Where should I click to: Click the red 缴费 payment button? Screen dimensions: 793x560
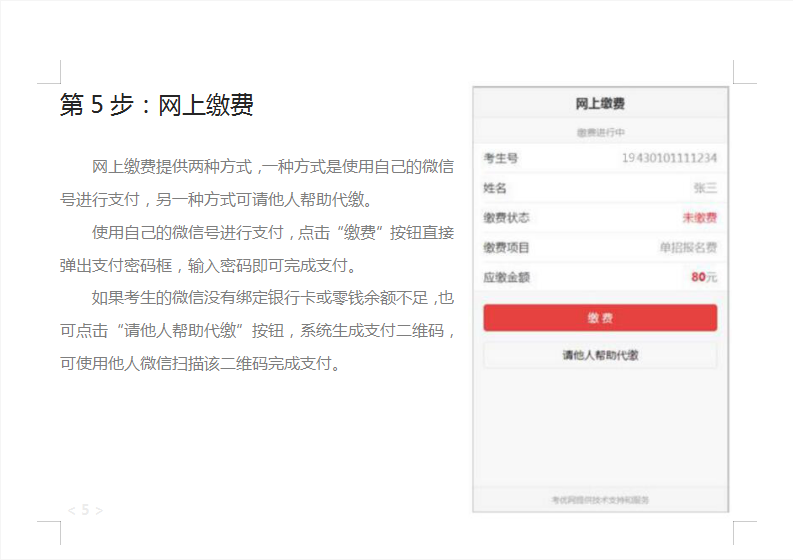click(x=600, y=318)
